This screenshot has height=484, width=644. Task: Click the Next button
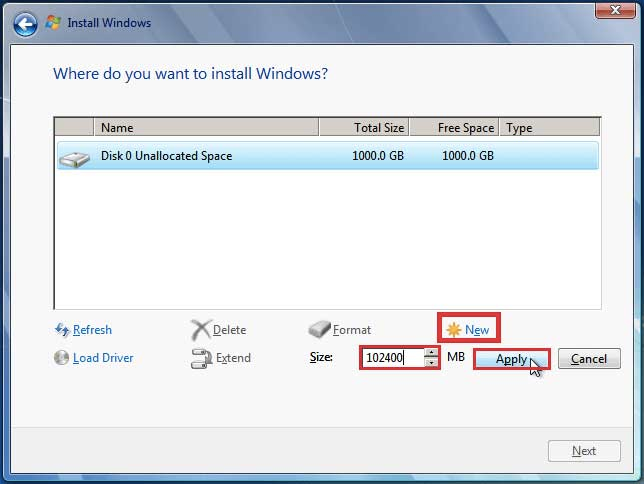pos(584,451)
